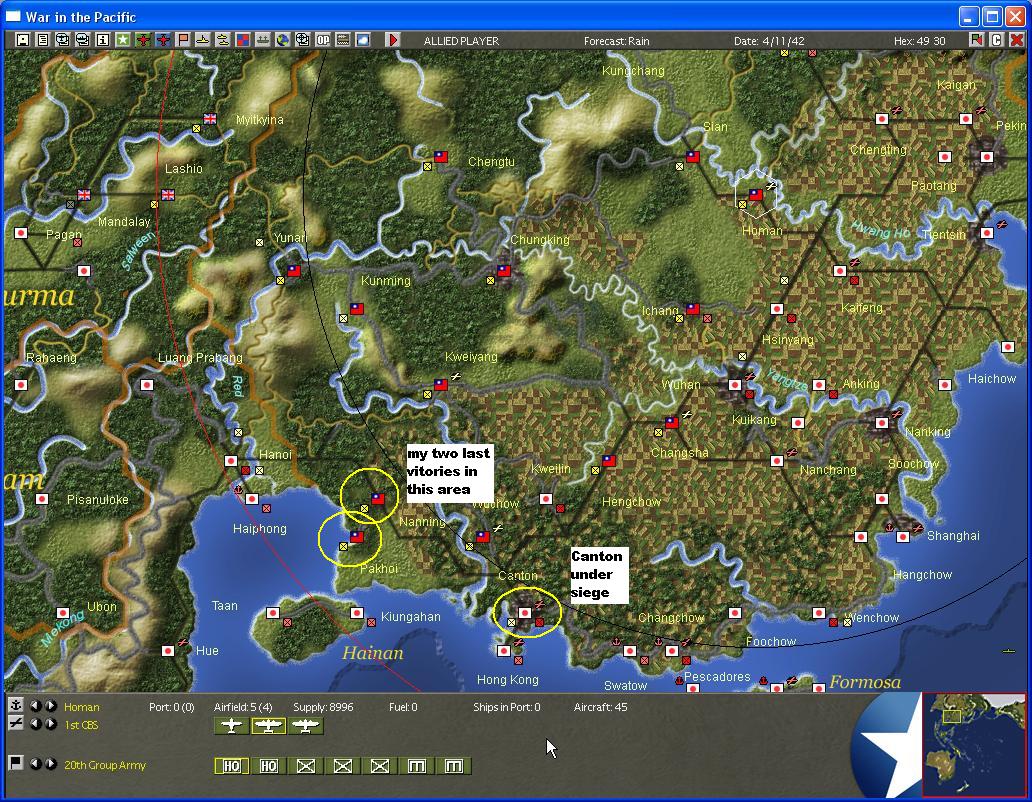This screenshot has height=802, width=1032.
Task: Click the 'Aircraft: 45' value
Action: pyautogui.click(x=600, y=707)
